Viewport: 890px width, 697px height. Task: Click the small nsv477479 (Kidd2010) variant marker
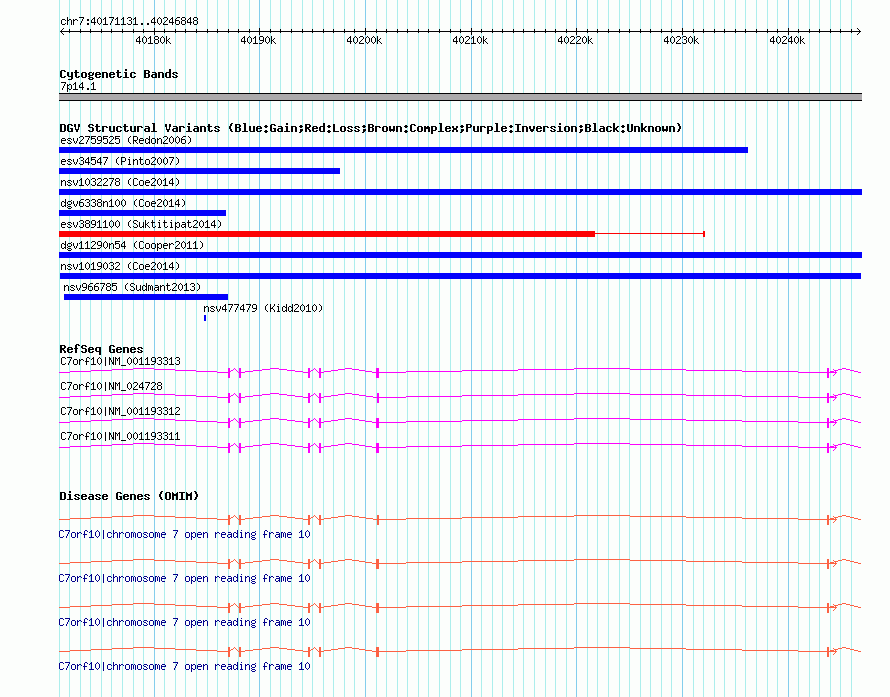pos(205,318)
